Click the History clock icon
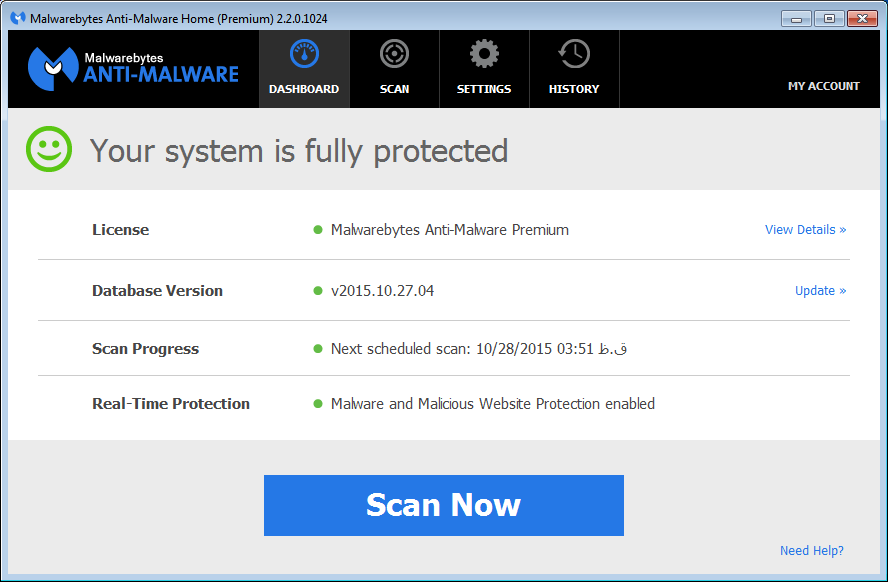888x582 pixels. click(x=574, y=54)
